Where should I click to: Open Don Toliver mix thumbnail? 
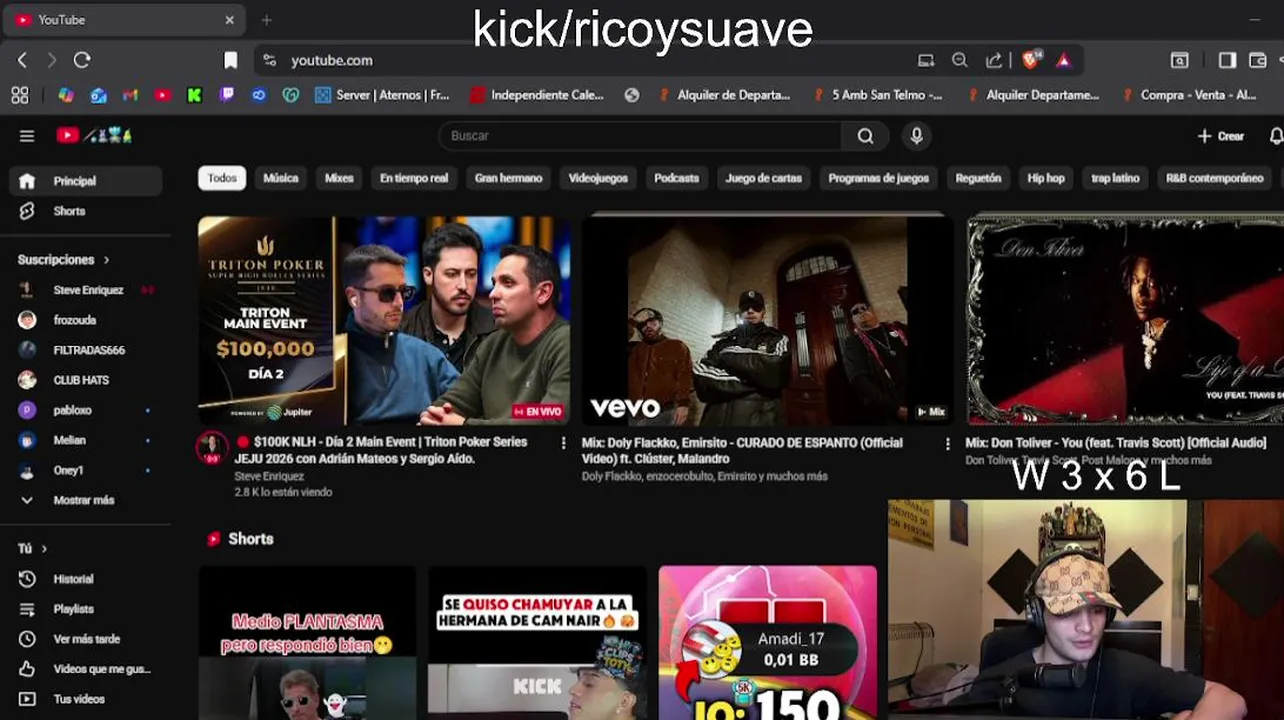[x=1125, y=320]
